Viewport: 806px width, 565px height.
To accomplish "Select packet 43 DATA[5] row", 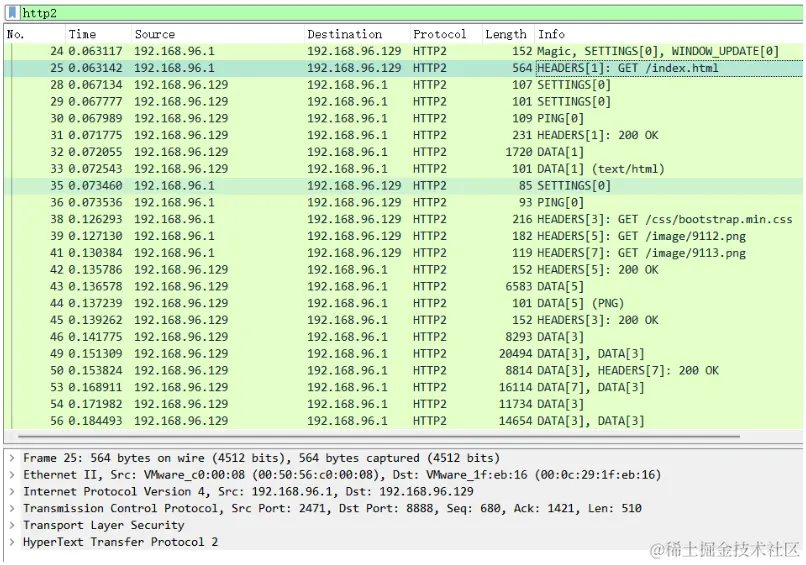I will (403, 286).
